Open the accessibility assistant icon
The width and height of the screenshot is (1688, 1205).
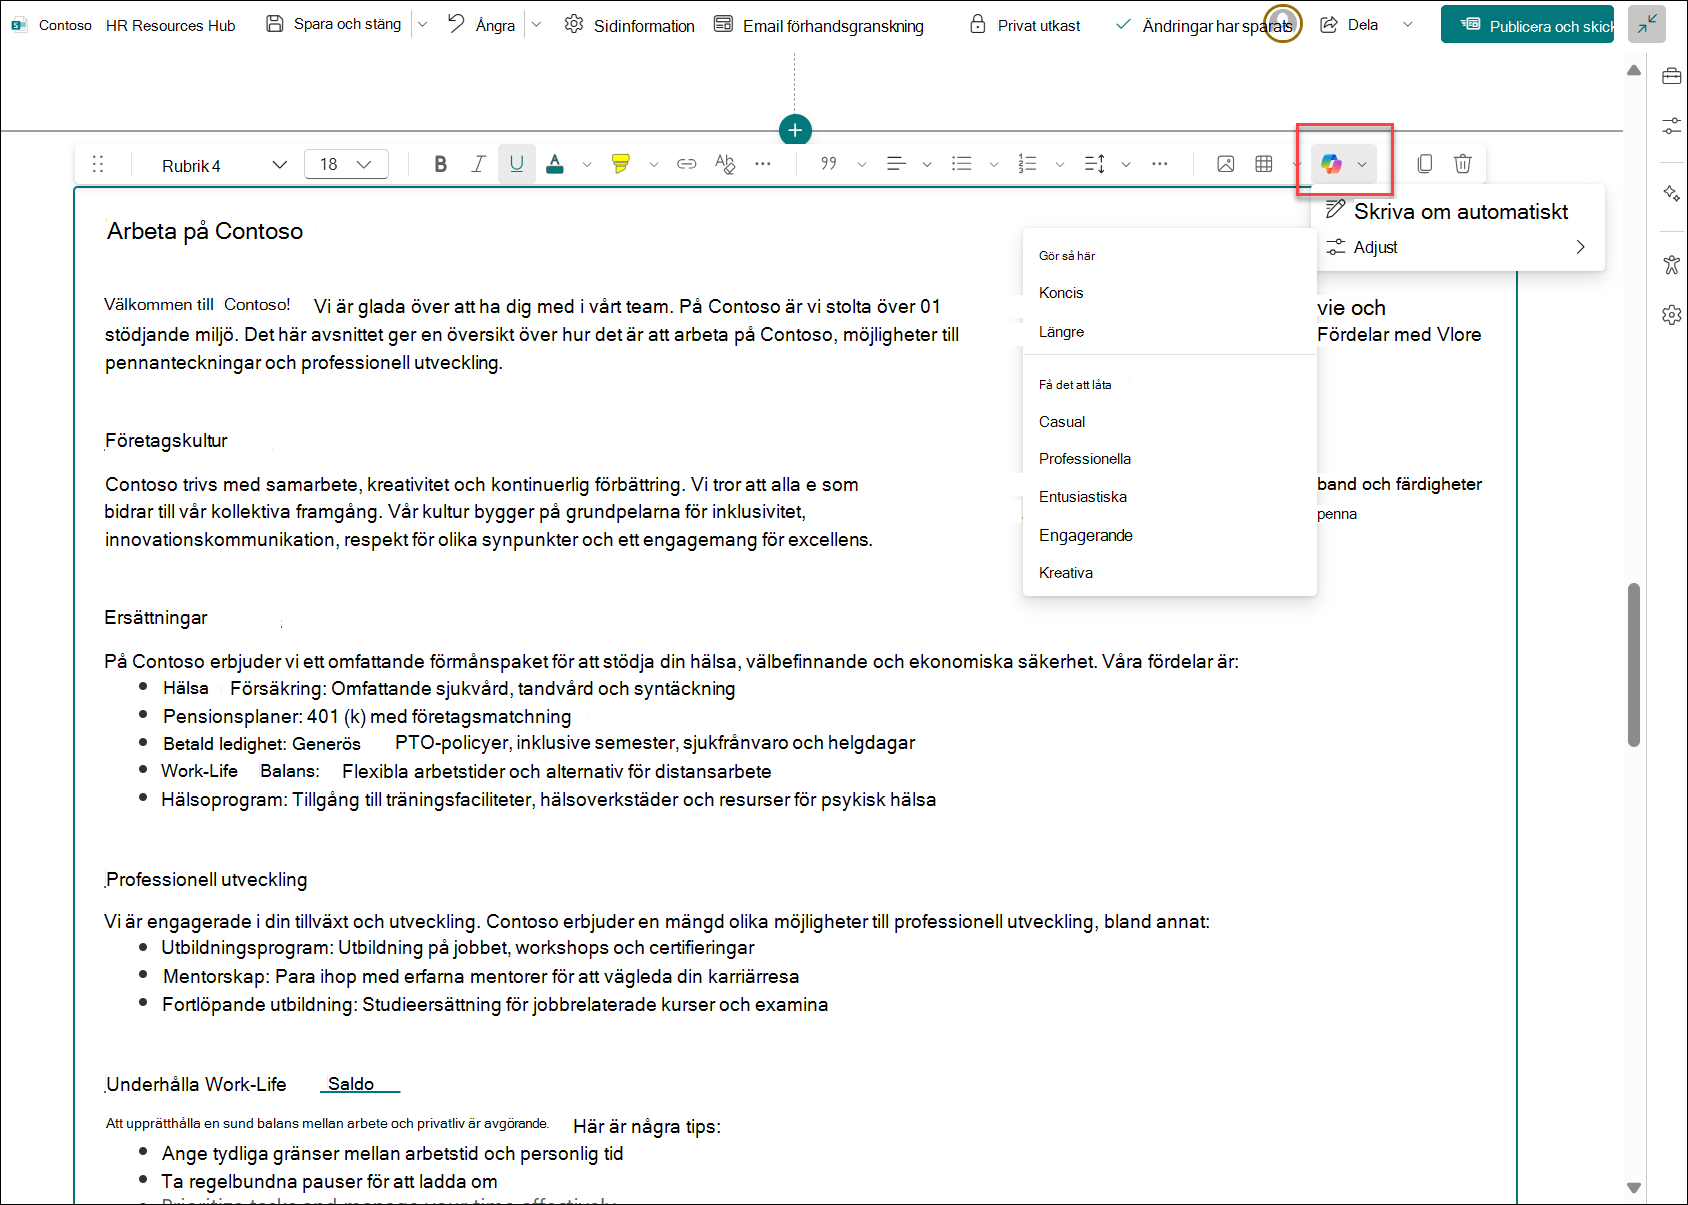tap(1672, 265)
